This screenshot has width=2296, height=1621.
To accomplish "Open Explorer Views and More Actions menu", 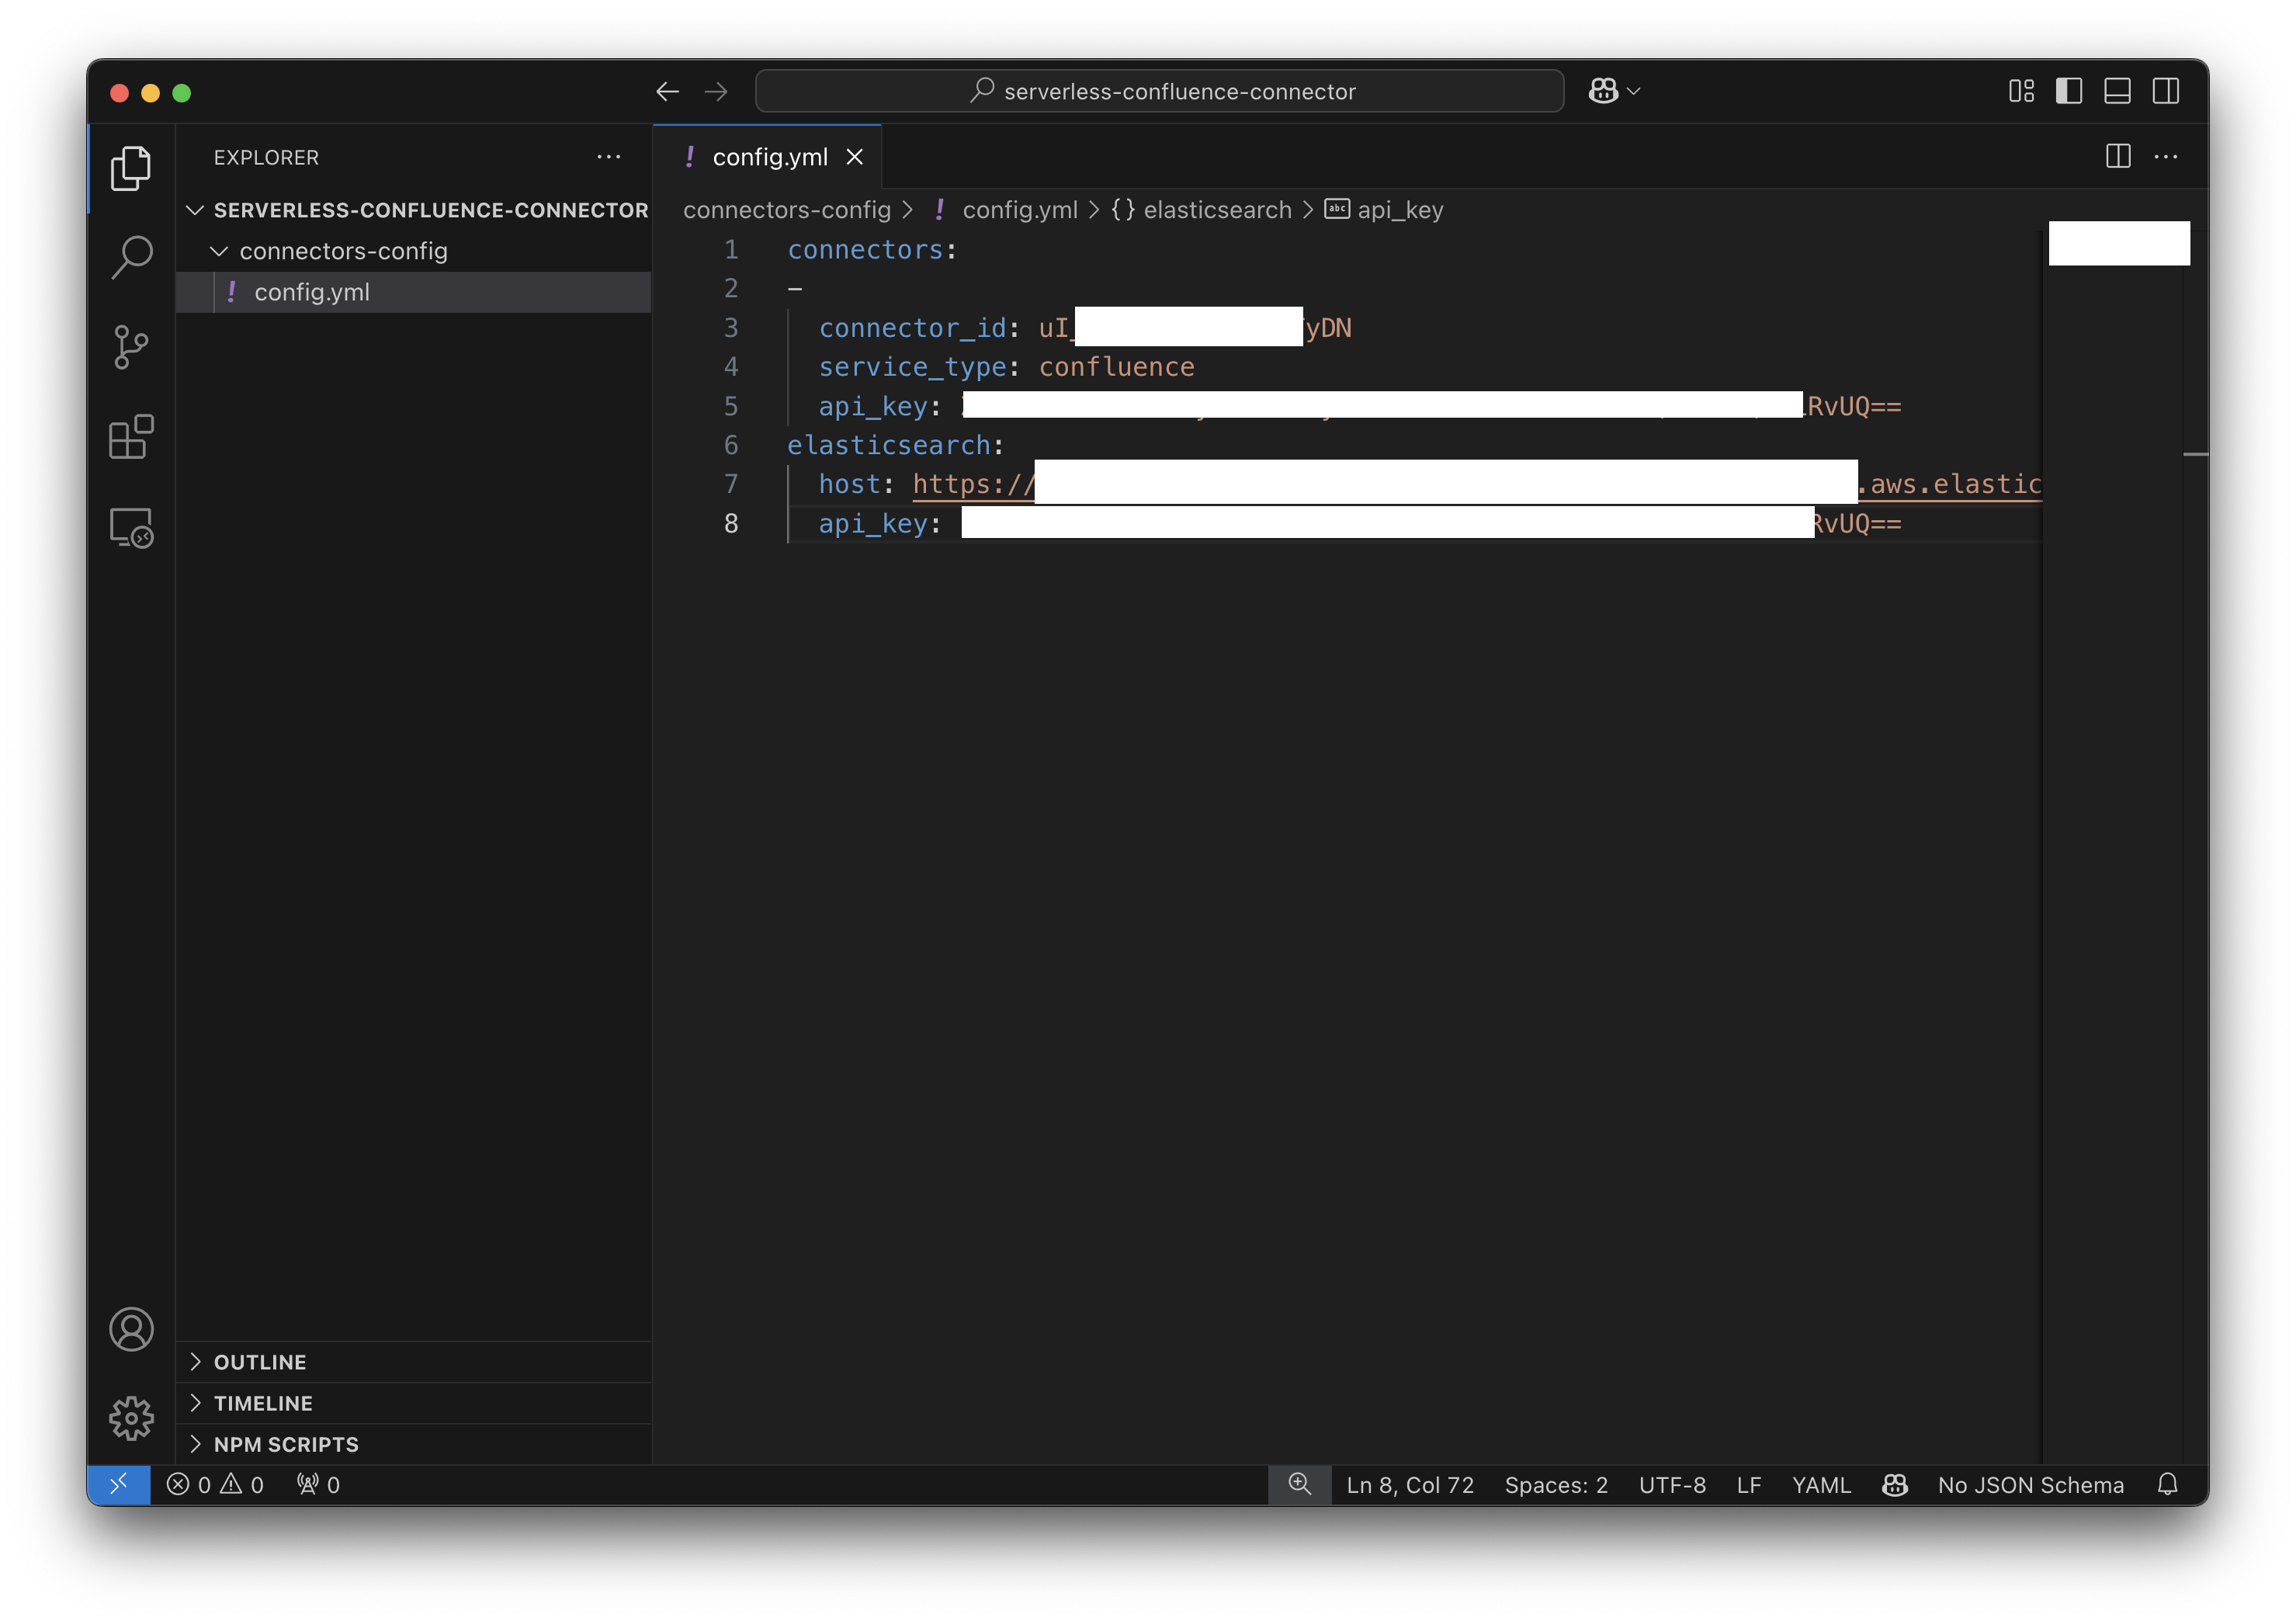I will [608, 157].
